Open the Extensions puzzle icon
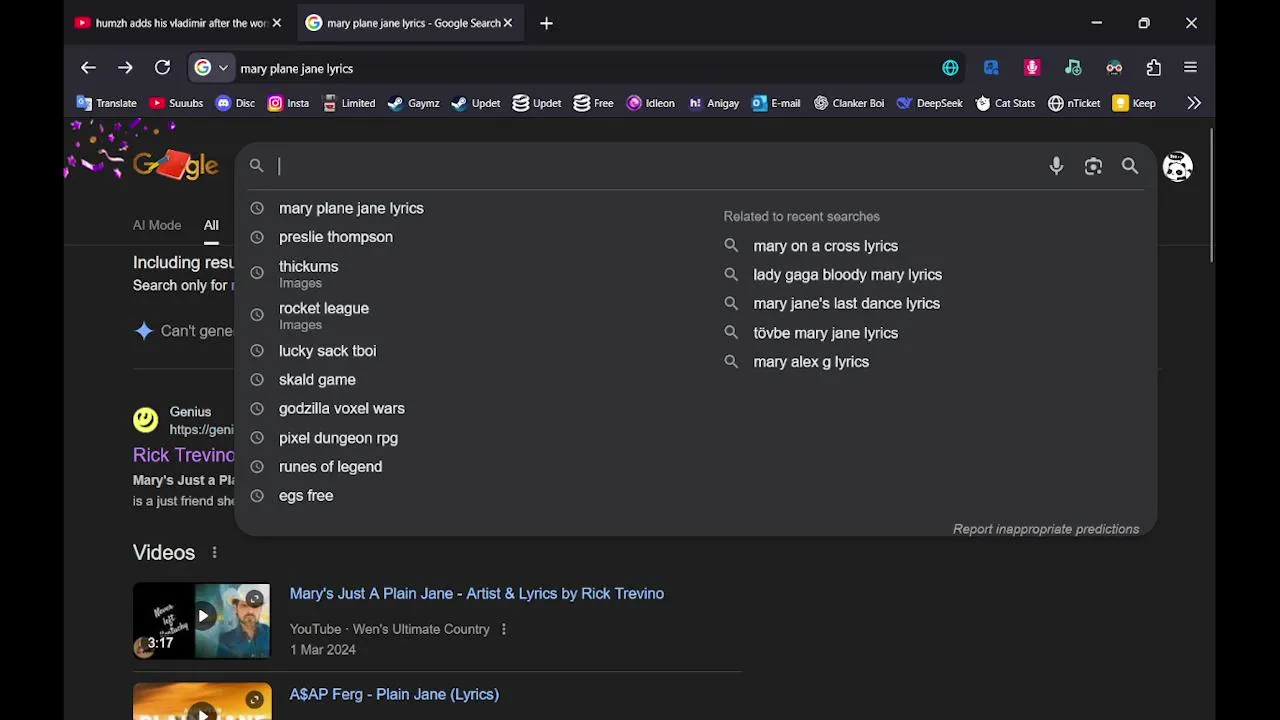The image size is (1280, 720). [x=1154, y=68]
